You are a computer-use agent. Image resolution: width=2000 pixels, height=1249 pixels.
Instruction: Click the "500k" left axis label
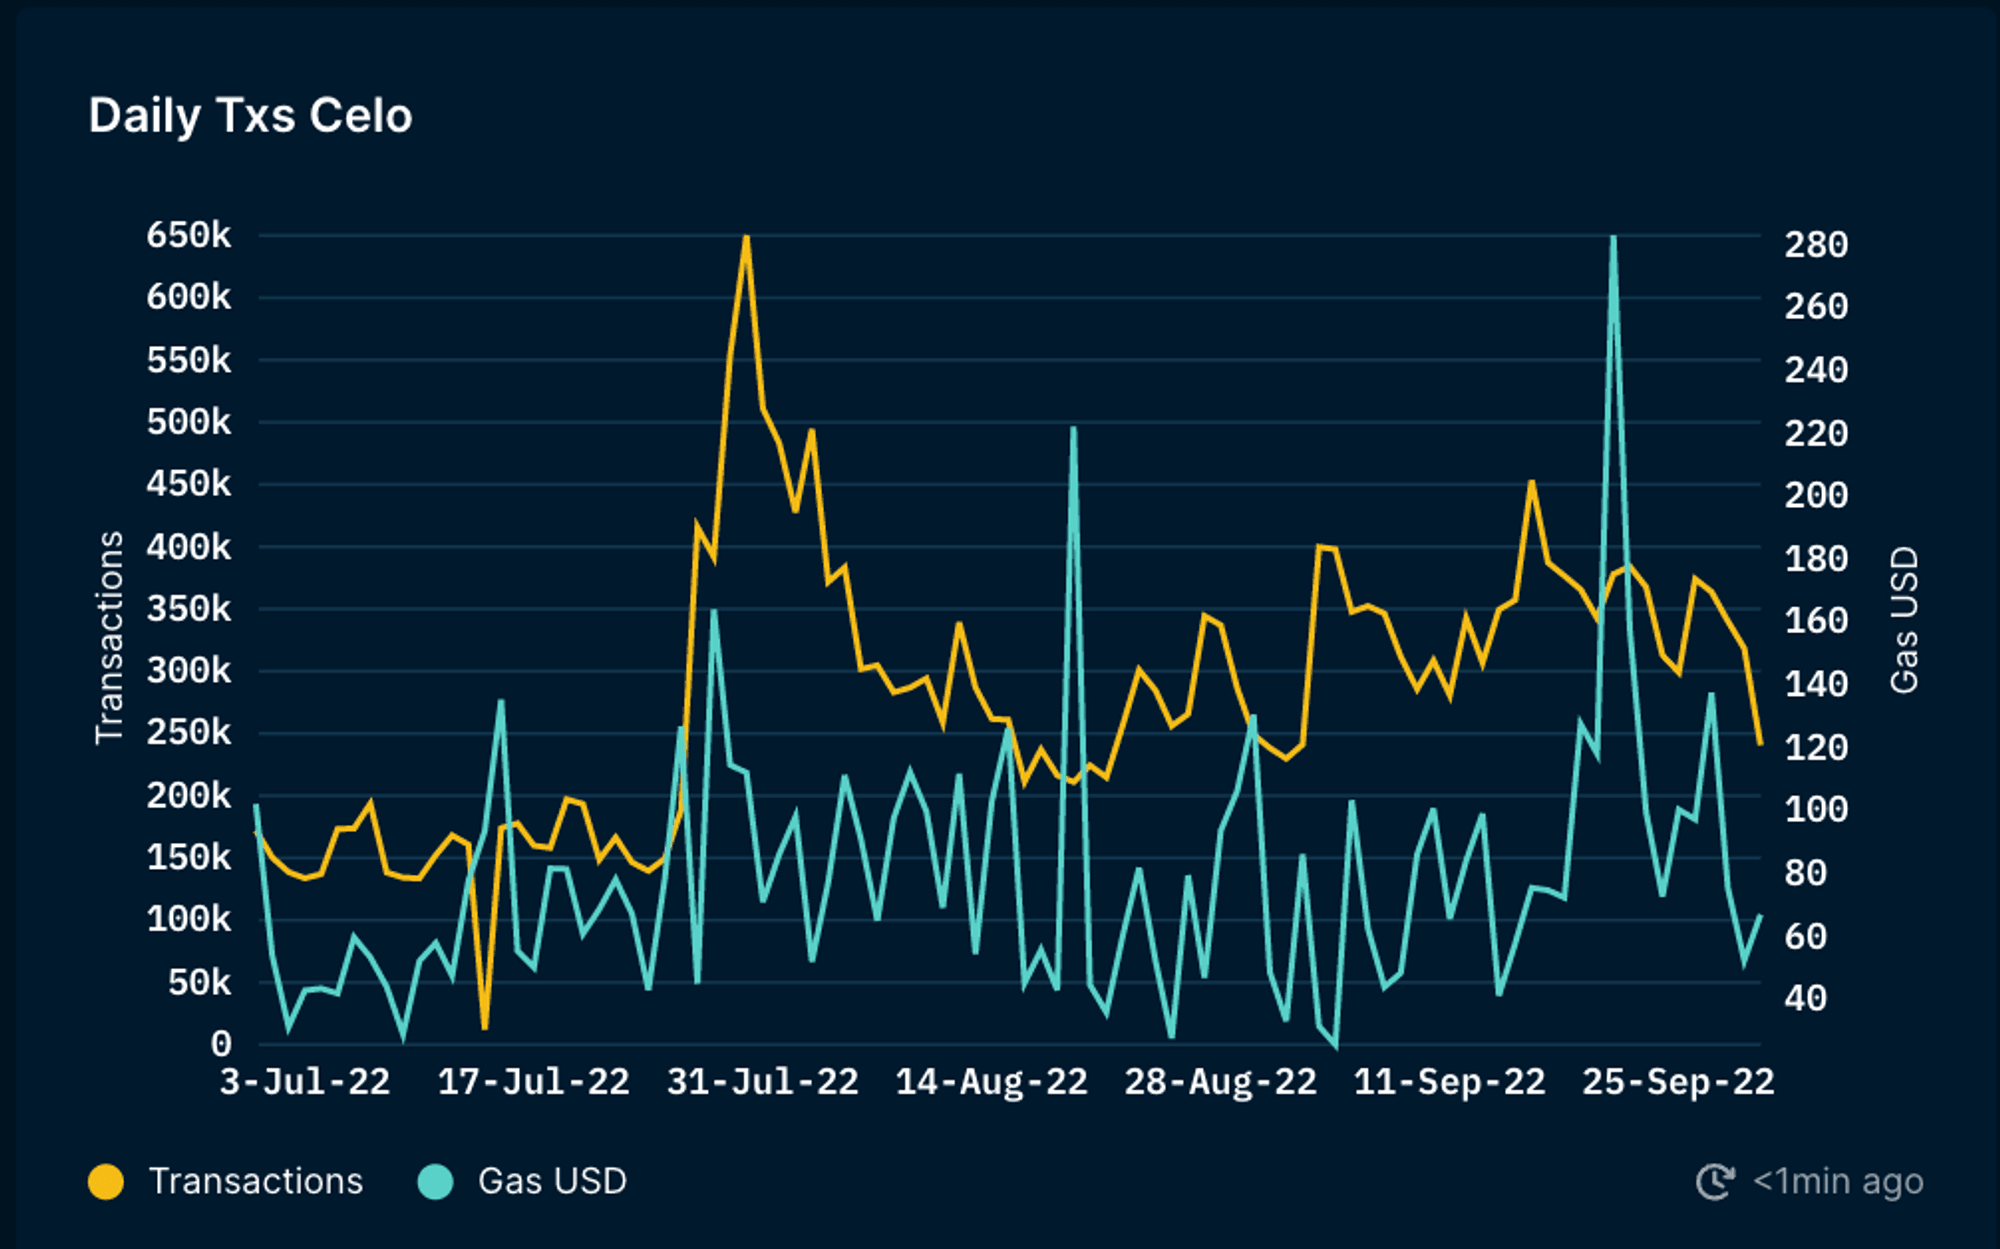pos(189,422)
